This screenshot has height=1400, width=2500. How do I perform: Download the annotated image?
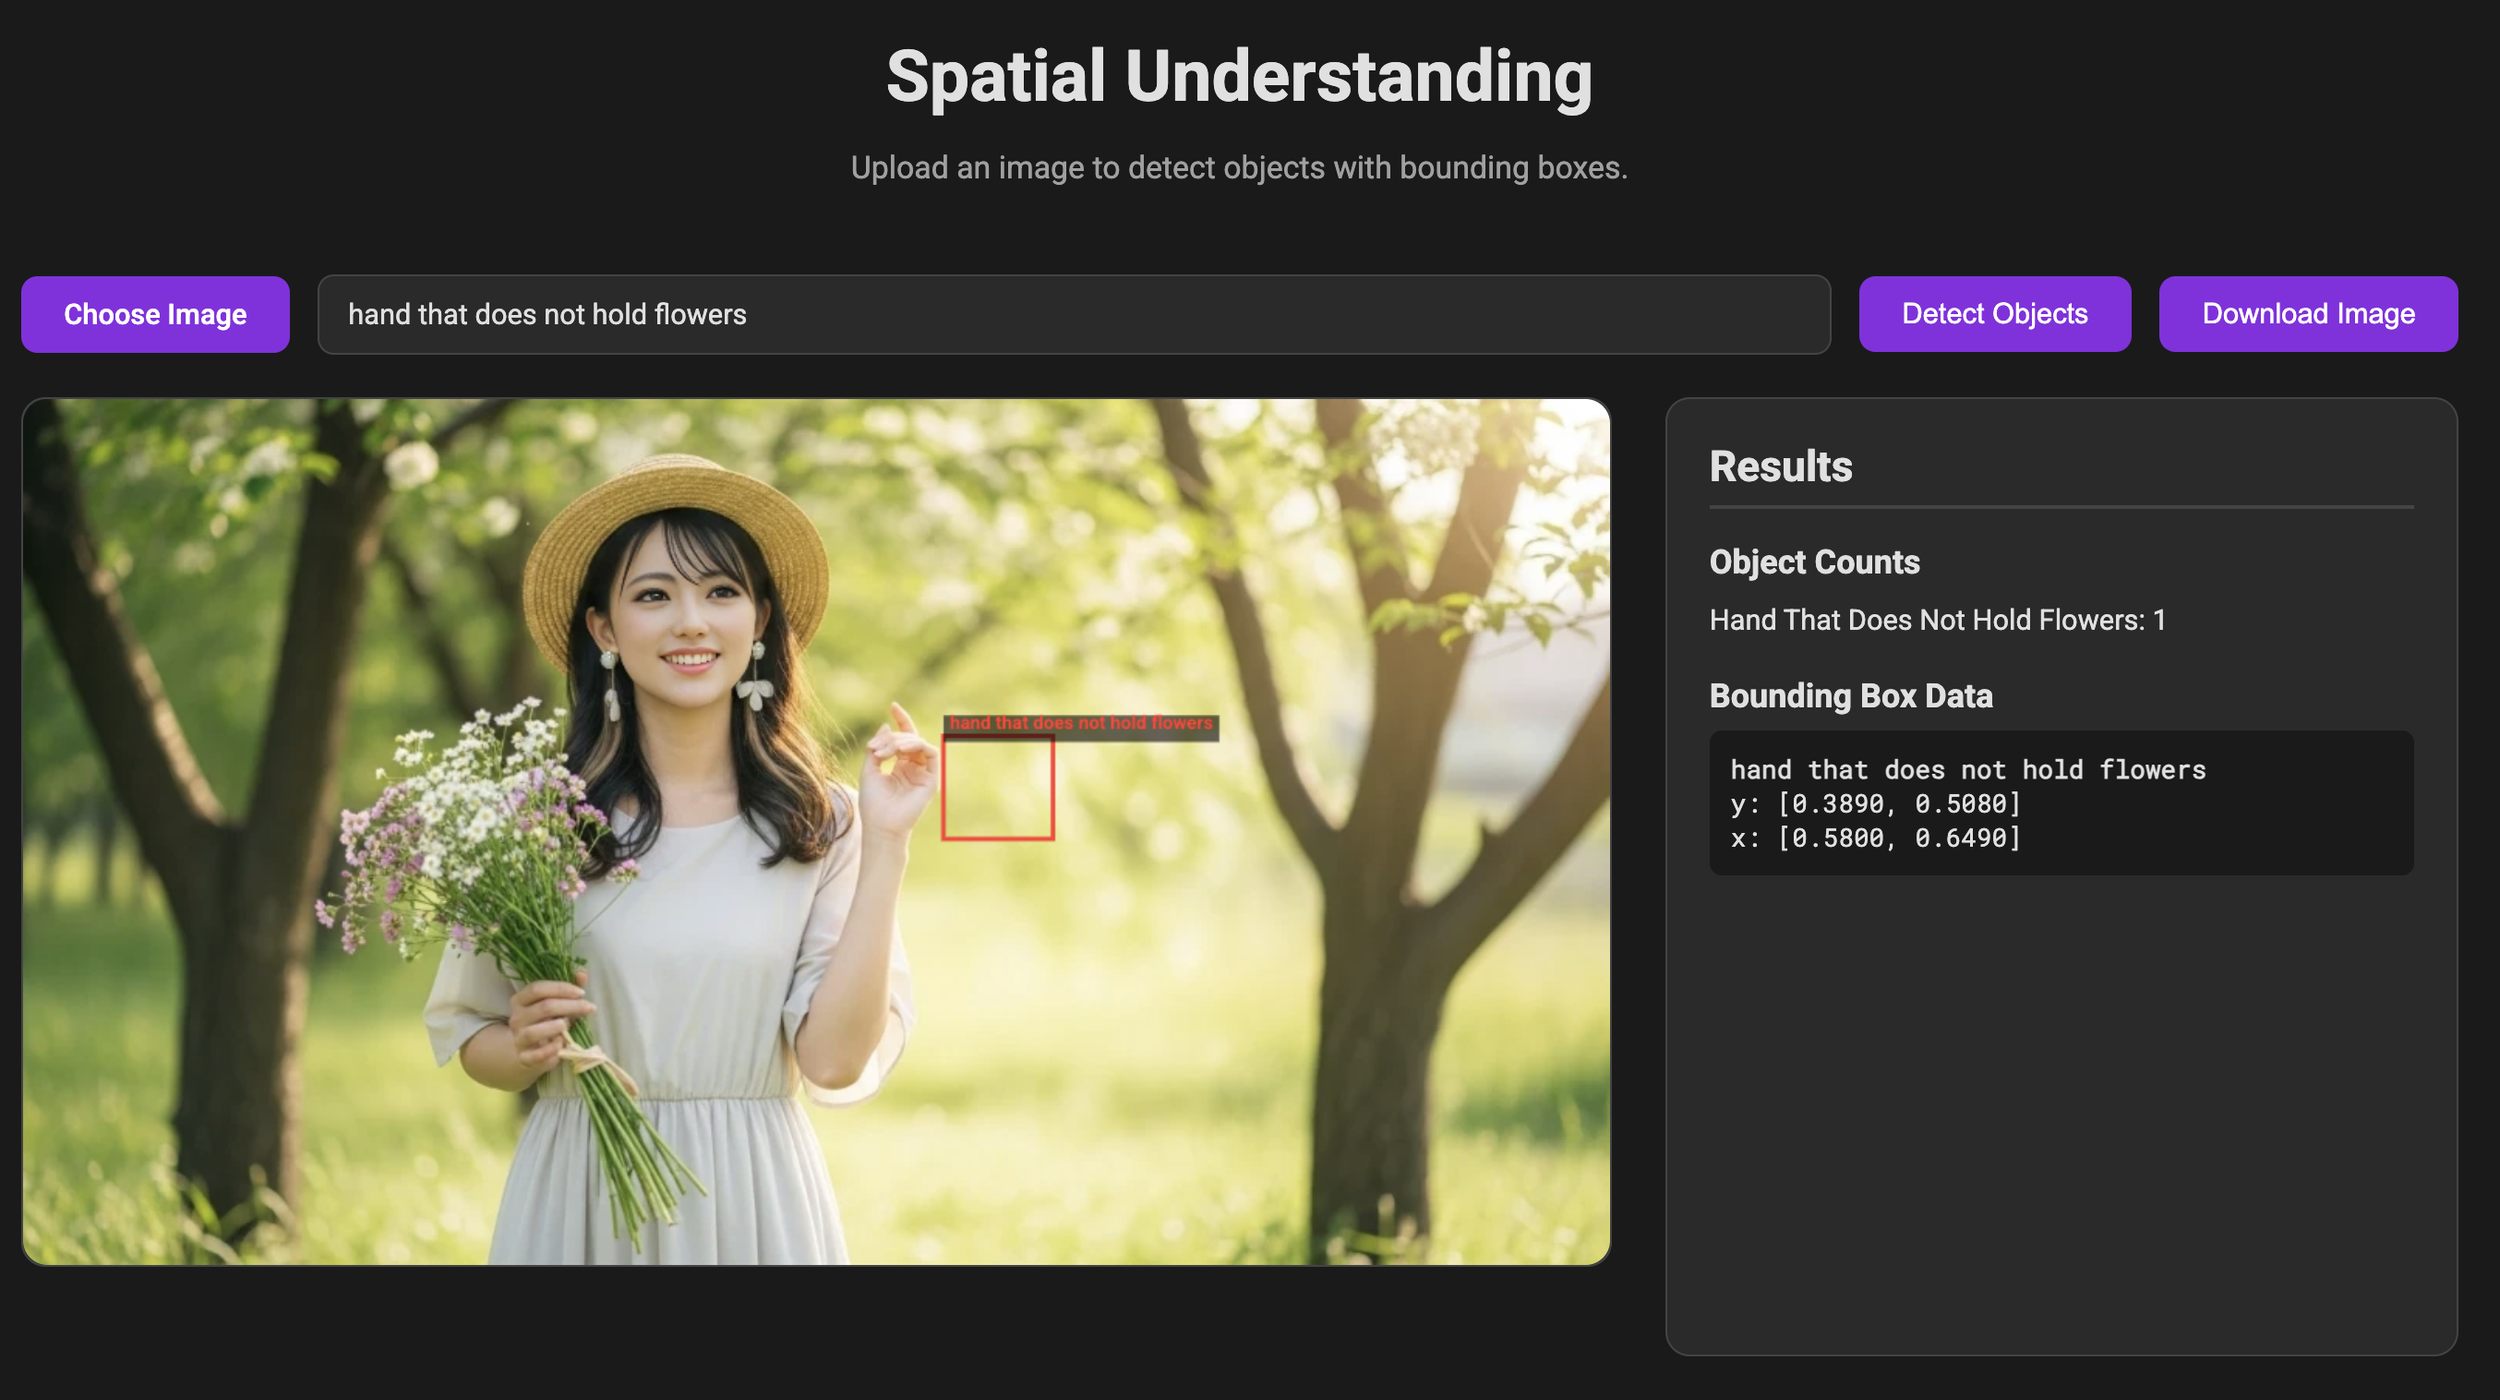pos(2307,314)
